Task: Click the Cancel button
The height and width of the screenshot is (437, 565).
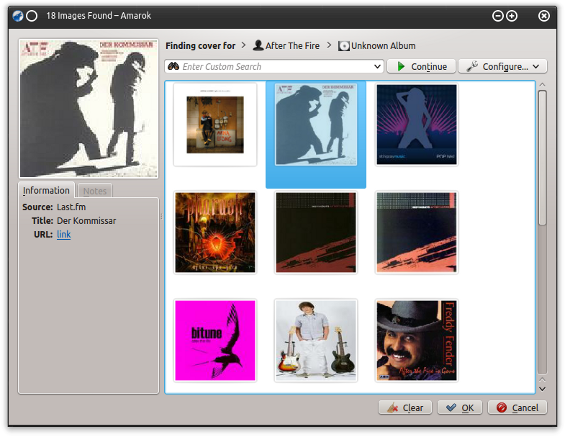Action: [x=517, y=407]
